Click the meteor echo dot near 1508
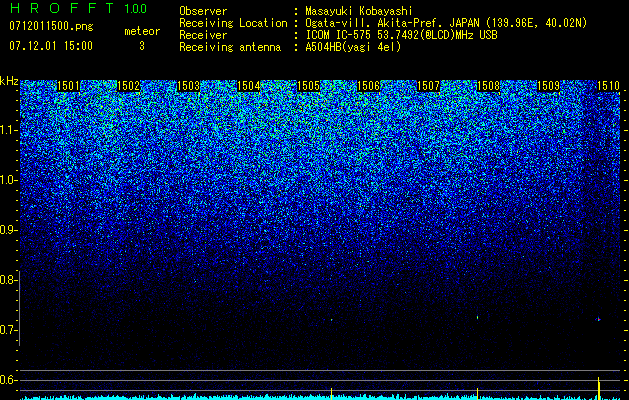The image size is (629, 400). click(x=477, y=317)
